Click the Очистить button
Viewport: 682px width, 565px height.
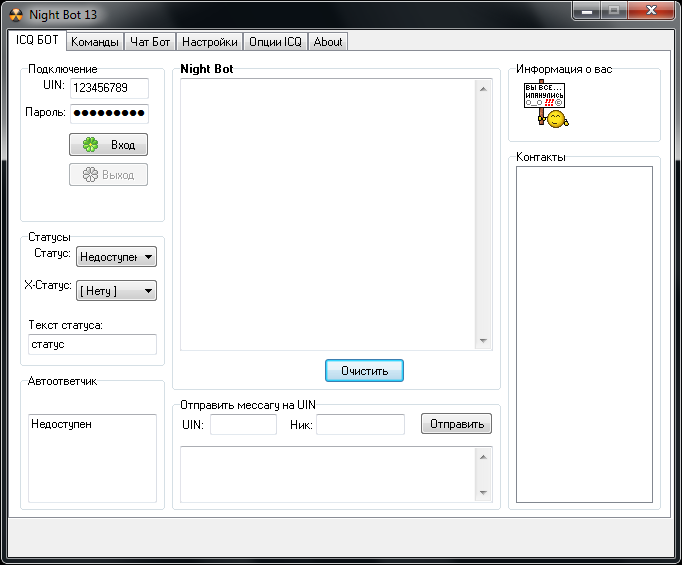pos(364,371)
